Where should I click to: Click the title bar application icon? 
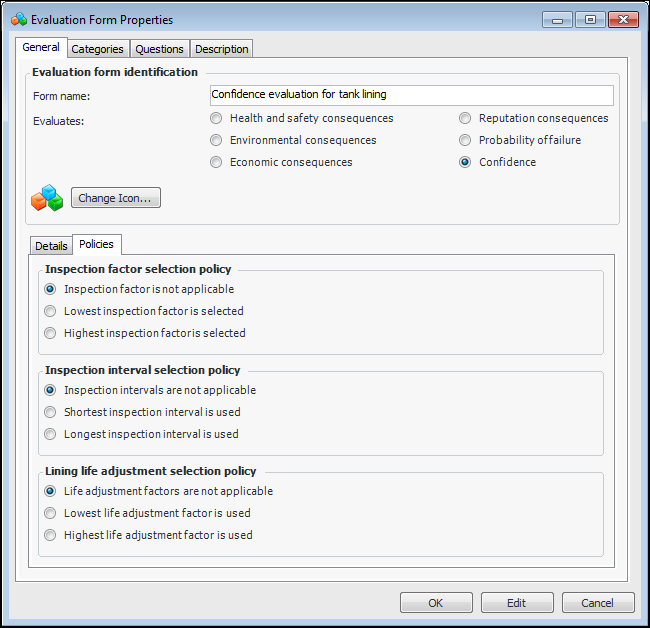tap(19, 19)
